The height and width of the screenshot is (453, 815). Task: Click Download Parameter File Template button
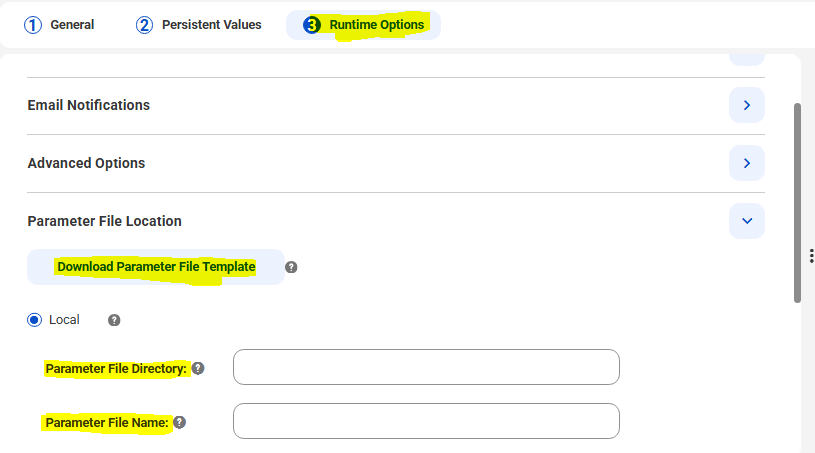(x=156, y=267)
